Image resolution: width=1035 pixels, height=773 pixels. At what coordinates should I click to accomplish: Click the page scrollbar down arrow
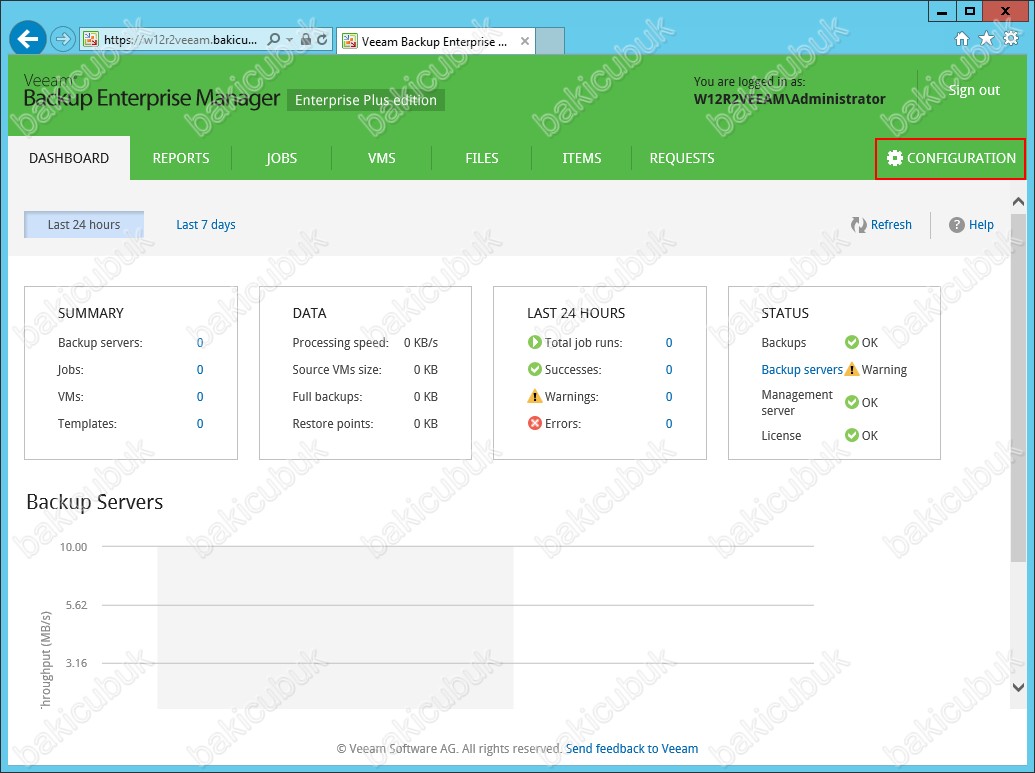click(1018, 687)
